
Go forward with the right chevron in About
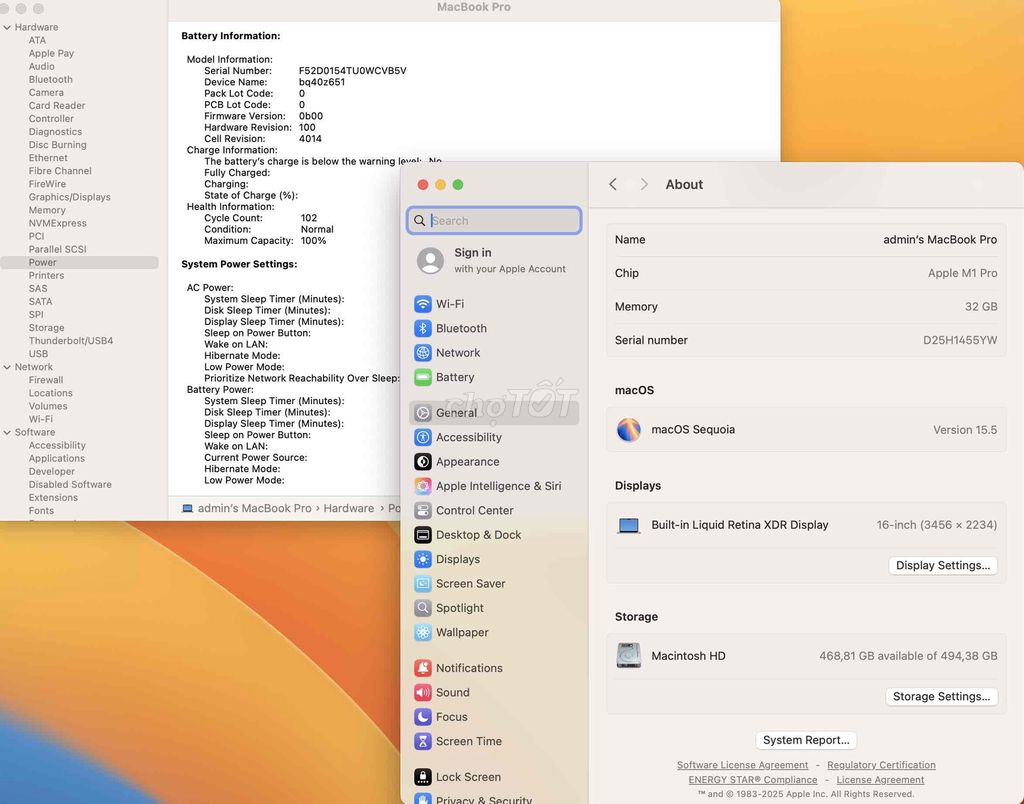[644, 184]
